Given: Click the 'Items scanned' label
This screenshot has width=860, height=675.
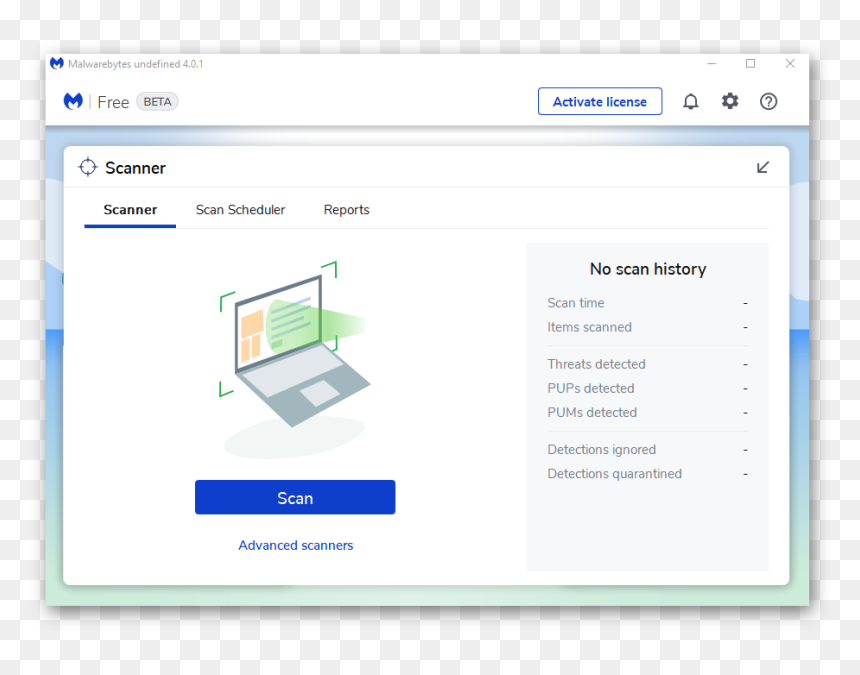Looking at the screenshot, I should click(x=590, y=327).
